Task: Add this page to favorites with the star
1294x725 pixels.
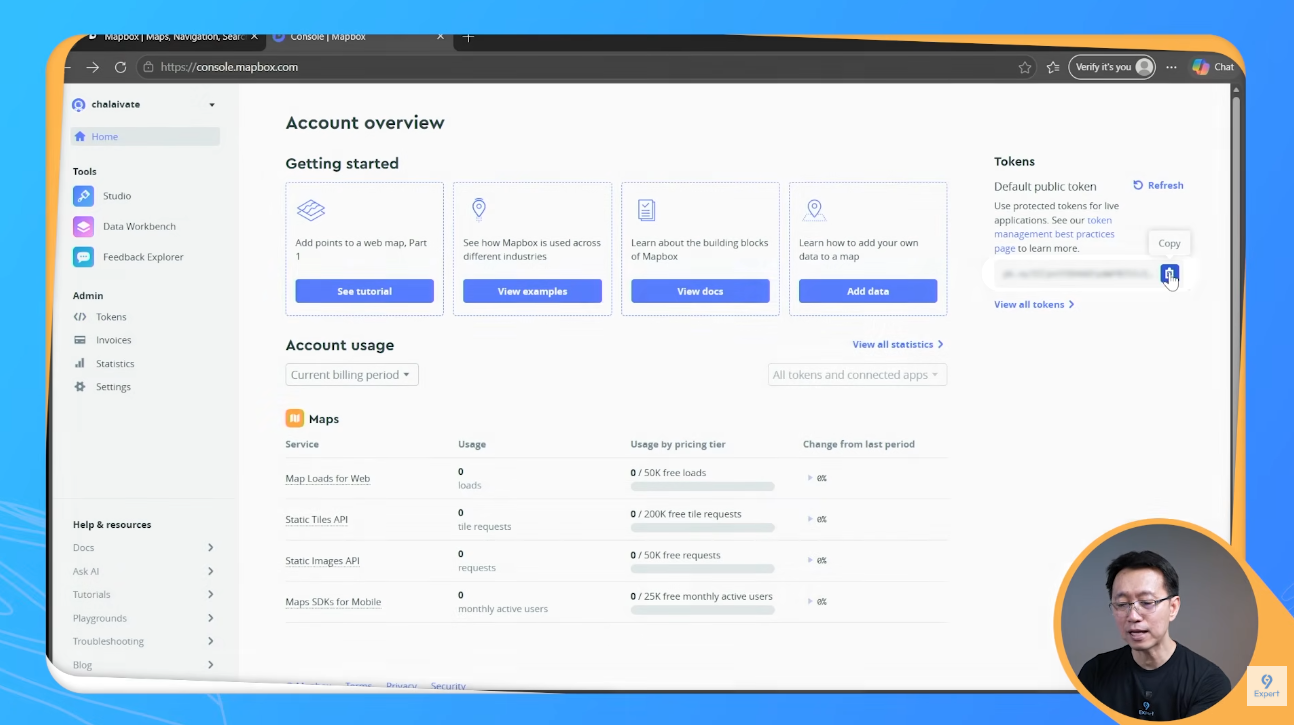Action: click(1025, 67)
